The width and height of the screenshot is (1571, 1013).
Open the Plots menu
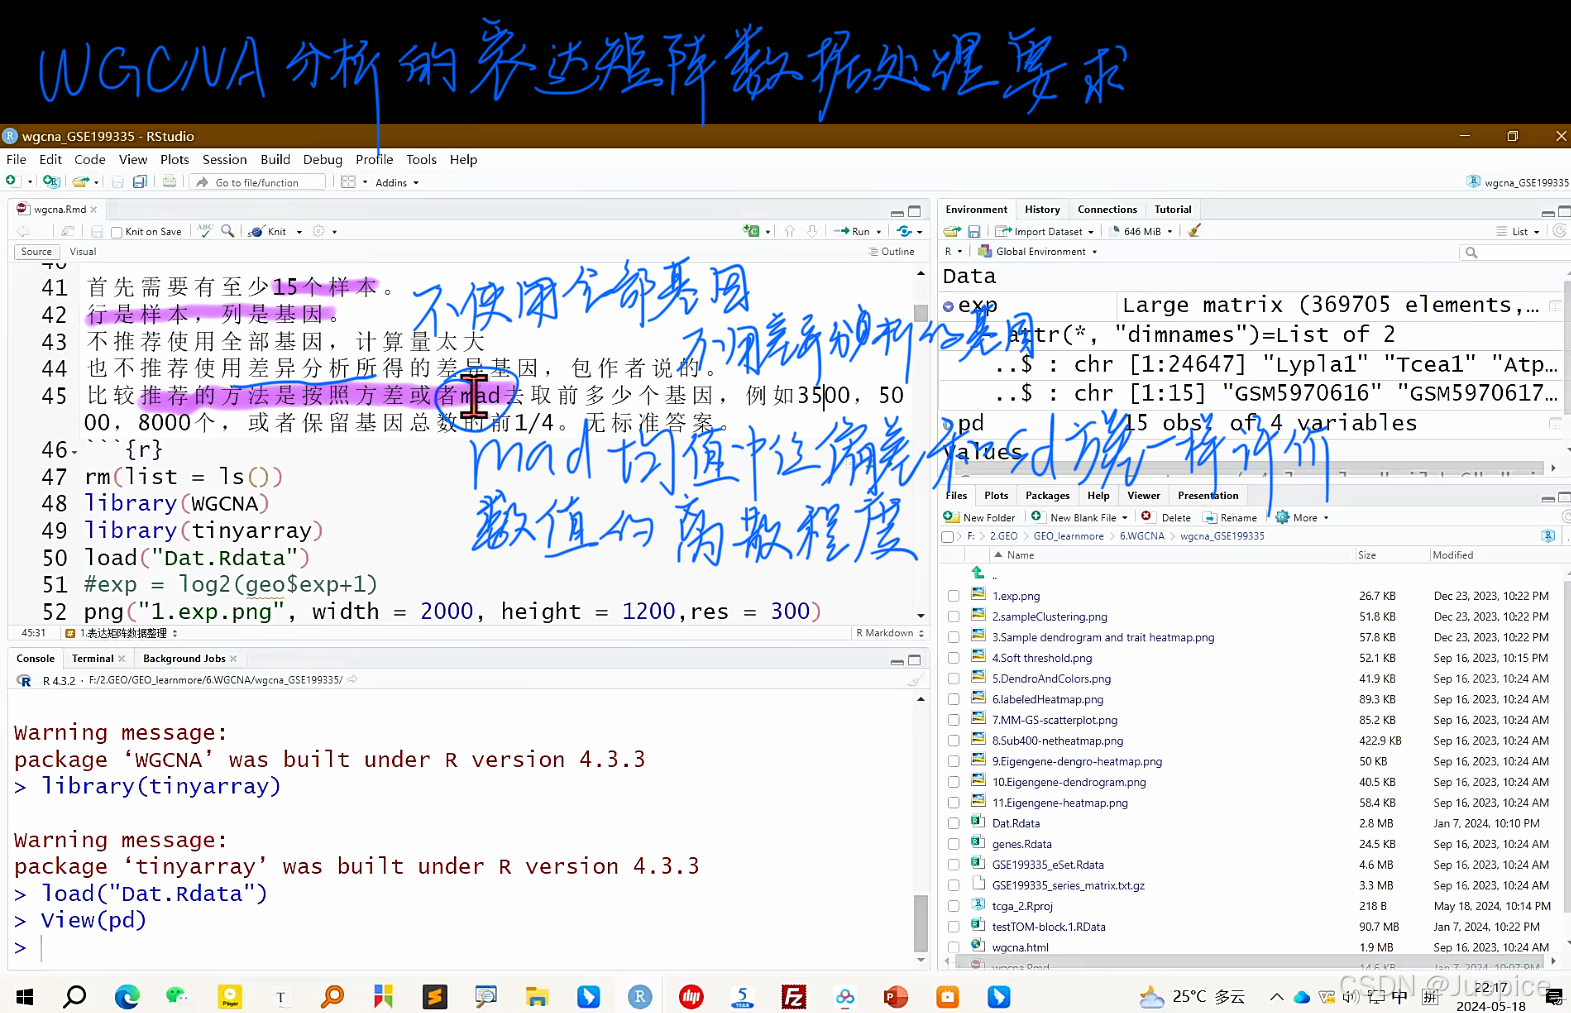(174, 159)
